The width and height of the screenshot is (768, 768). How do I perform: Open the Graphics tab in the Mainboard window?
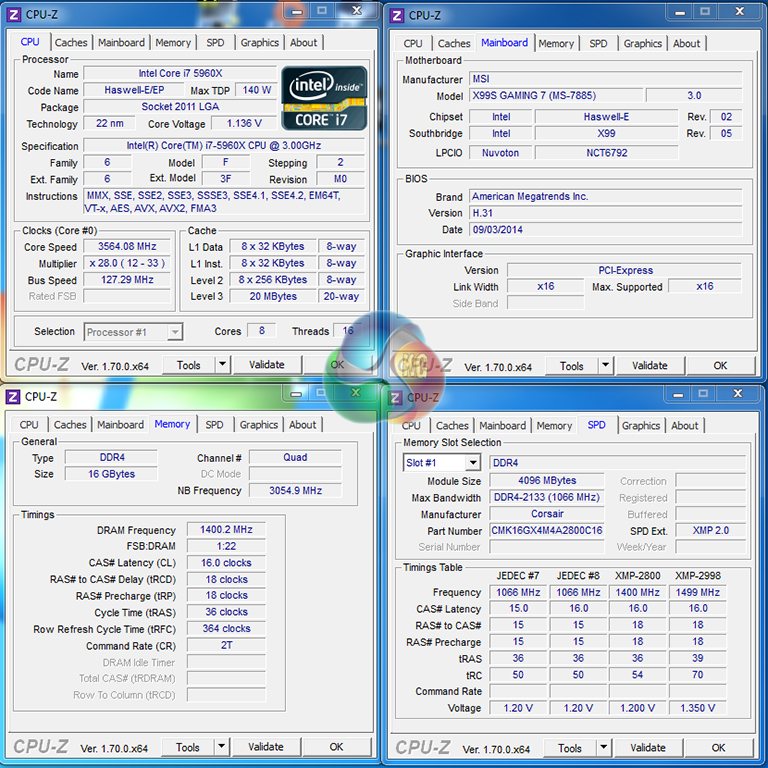[642, 44]
